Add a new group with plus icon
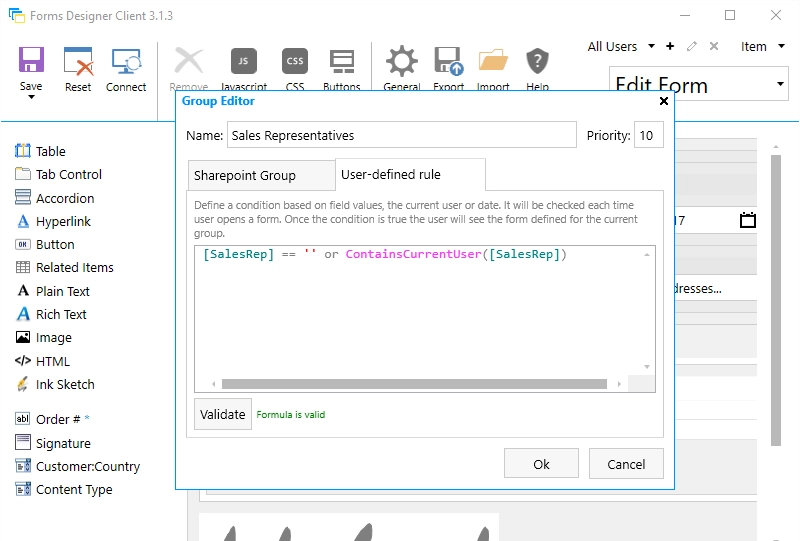This screenshot has height=541, width=800. coord(670,46)
